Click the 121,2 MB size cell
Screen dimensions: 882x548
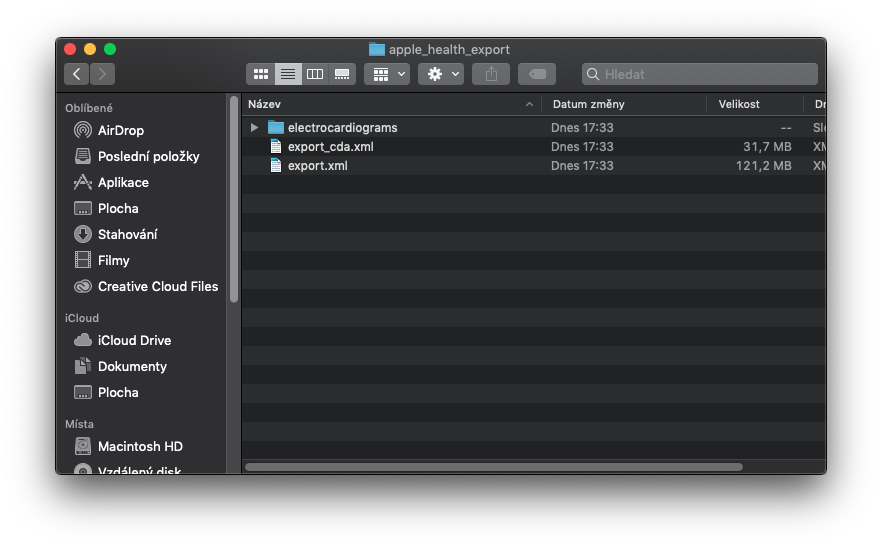coord(764,166)
